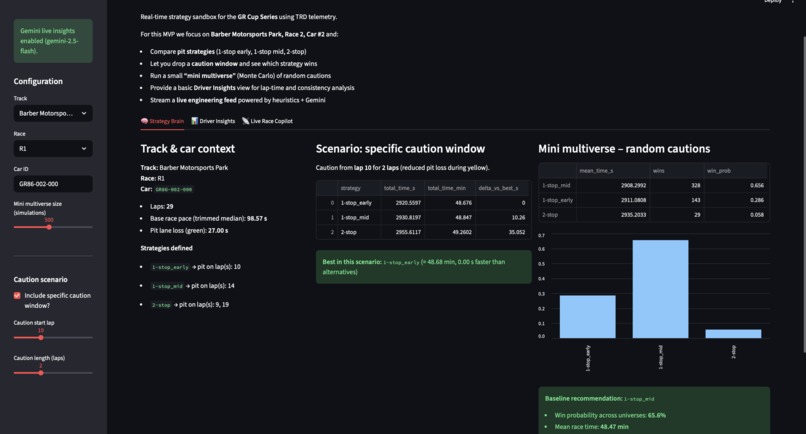Adjust the Mini multiverse size slider handle
This screenshot has width=806, height=434.
49,227
